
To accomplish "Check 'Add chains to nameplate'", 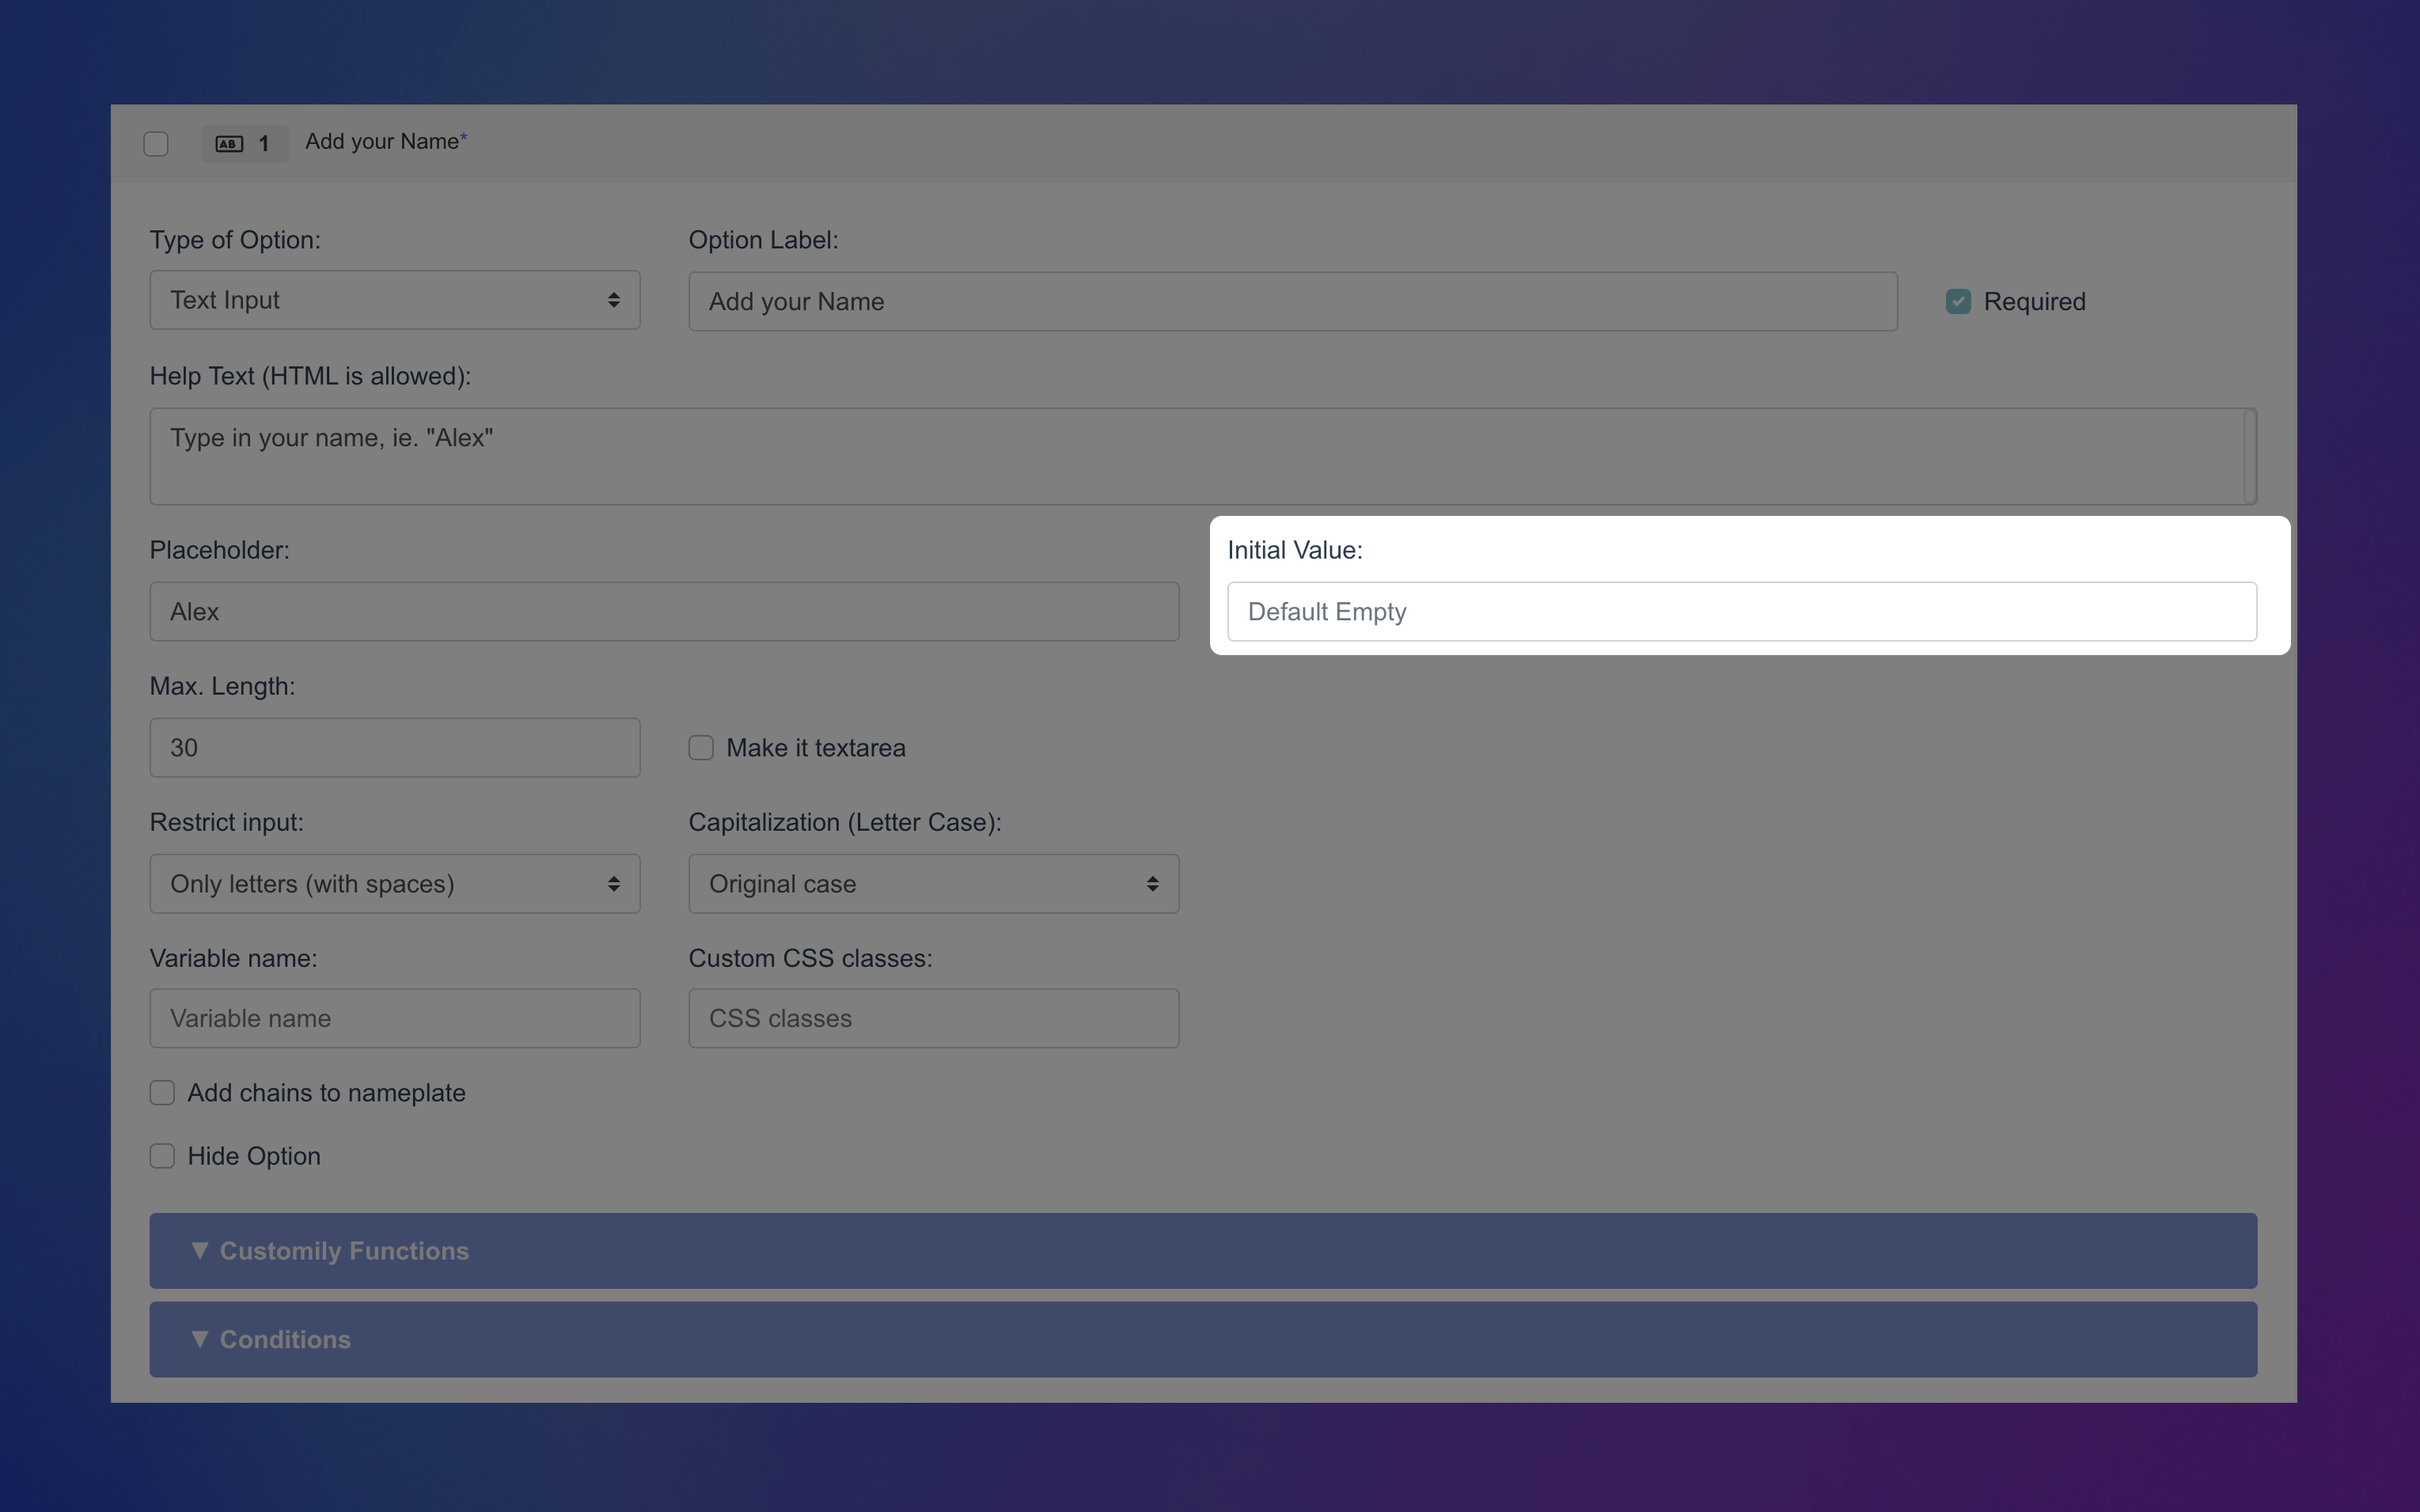I will tap(162, 1092).
